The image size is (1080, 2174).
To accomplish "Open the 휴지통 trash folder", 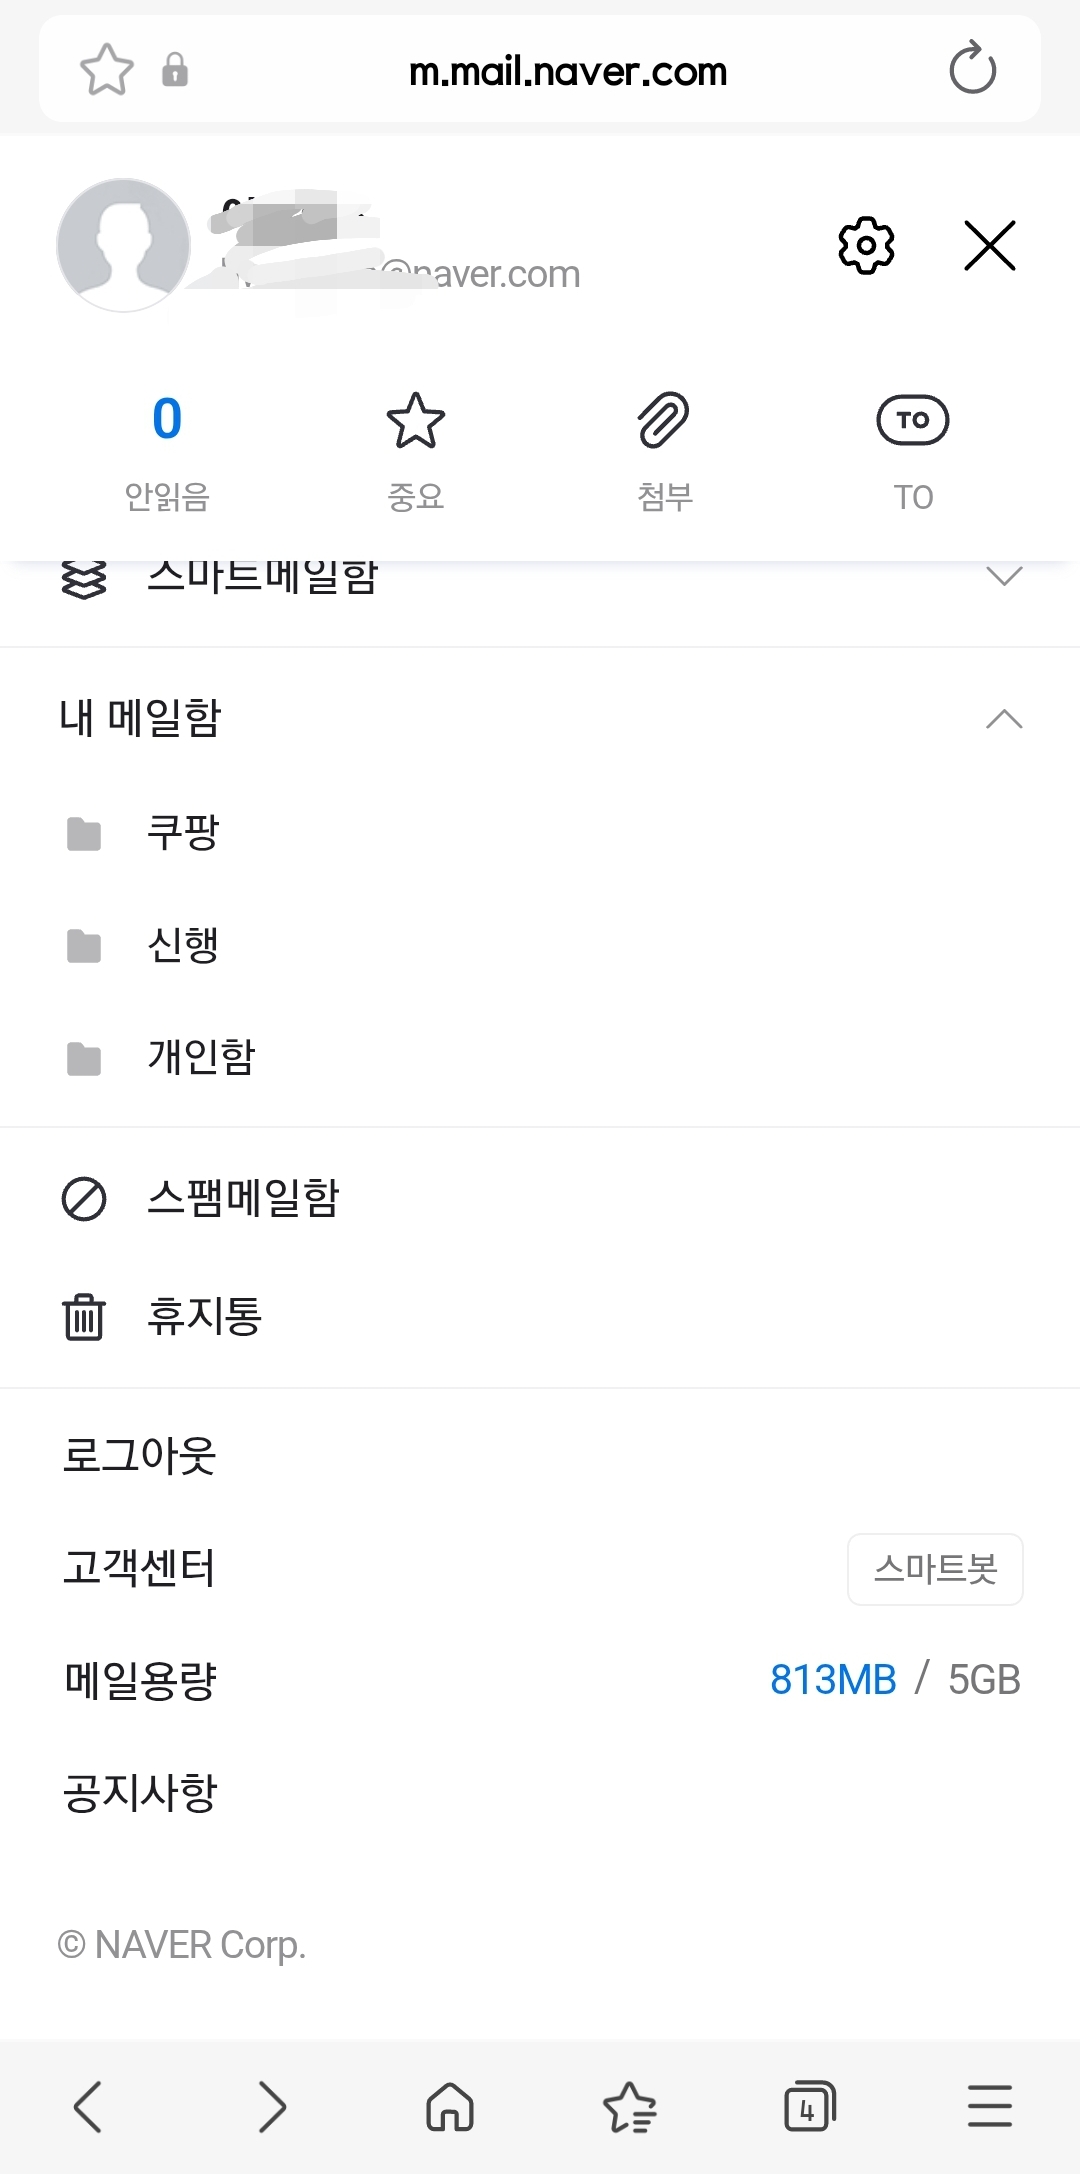I will point(204,1316).
